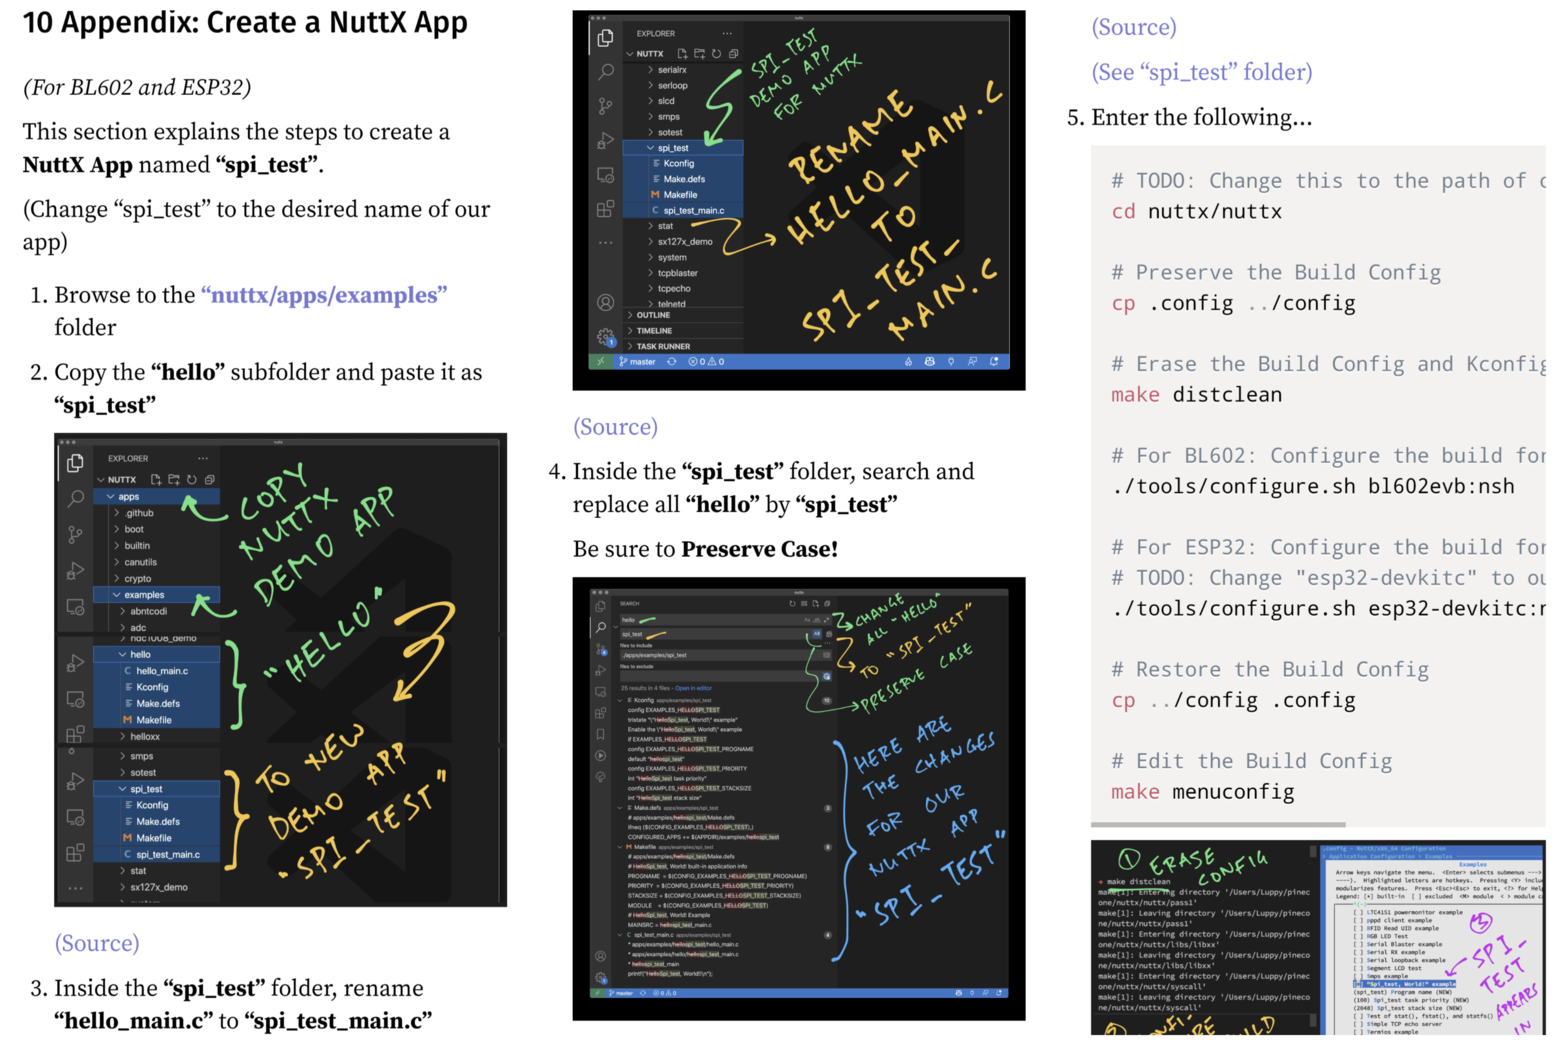
Task: Collapse the apps folder in Explorer tree
Action: point(128,497)
